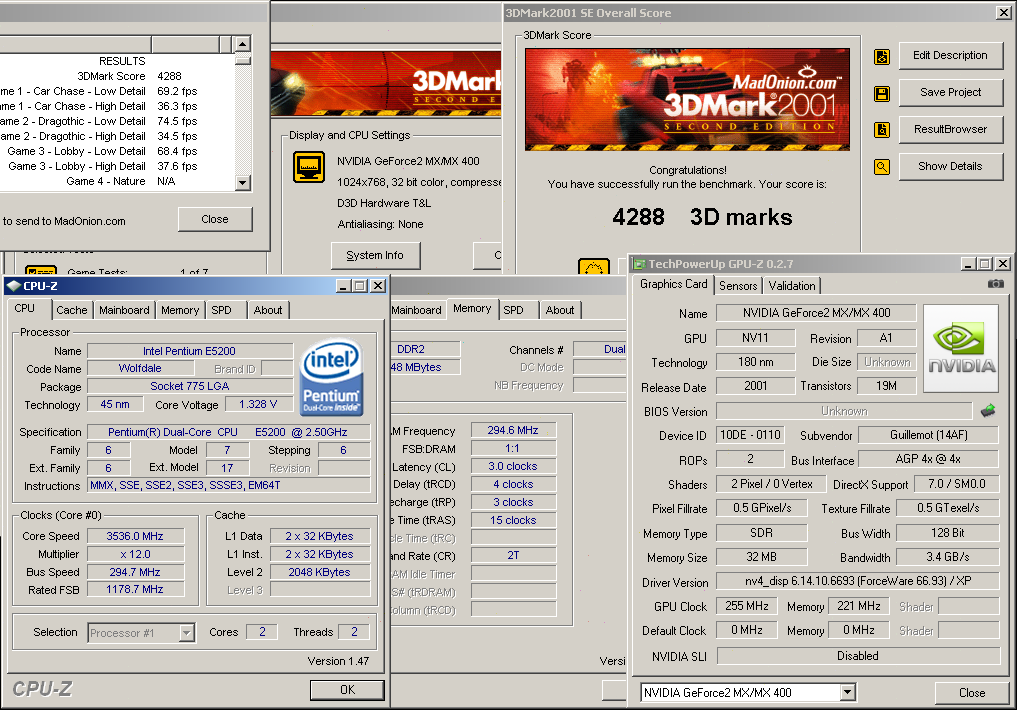
Task: Click the Edit Description icon
Action: pyautogui.click(x=881, y=57)
